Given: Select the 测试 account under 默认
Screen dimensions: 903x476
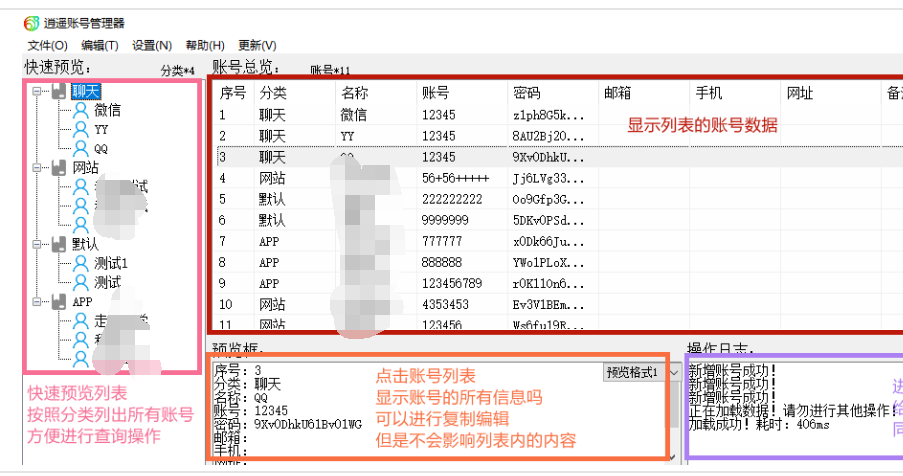Looking at the screenshot, I should 107,282.
